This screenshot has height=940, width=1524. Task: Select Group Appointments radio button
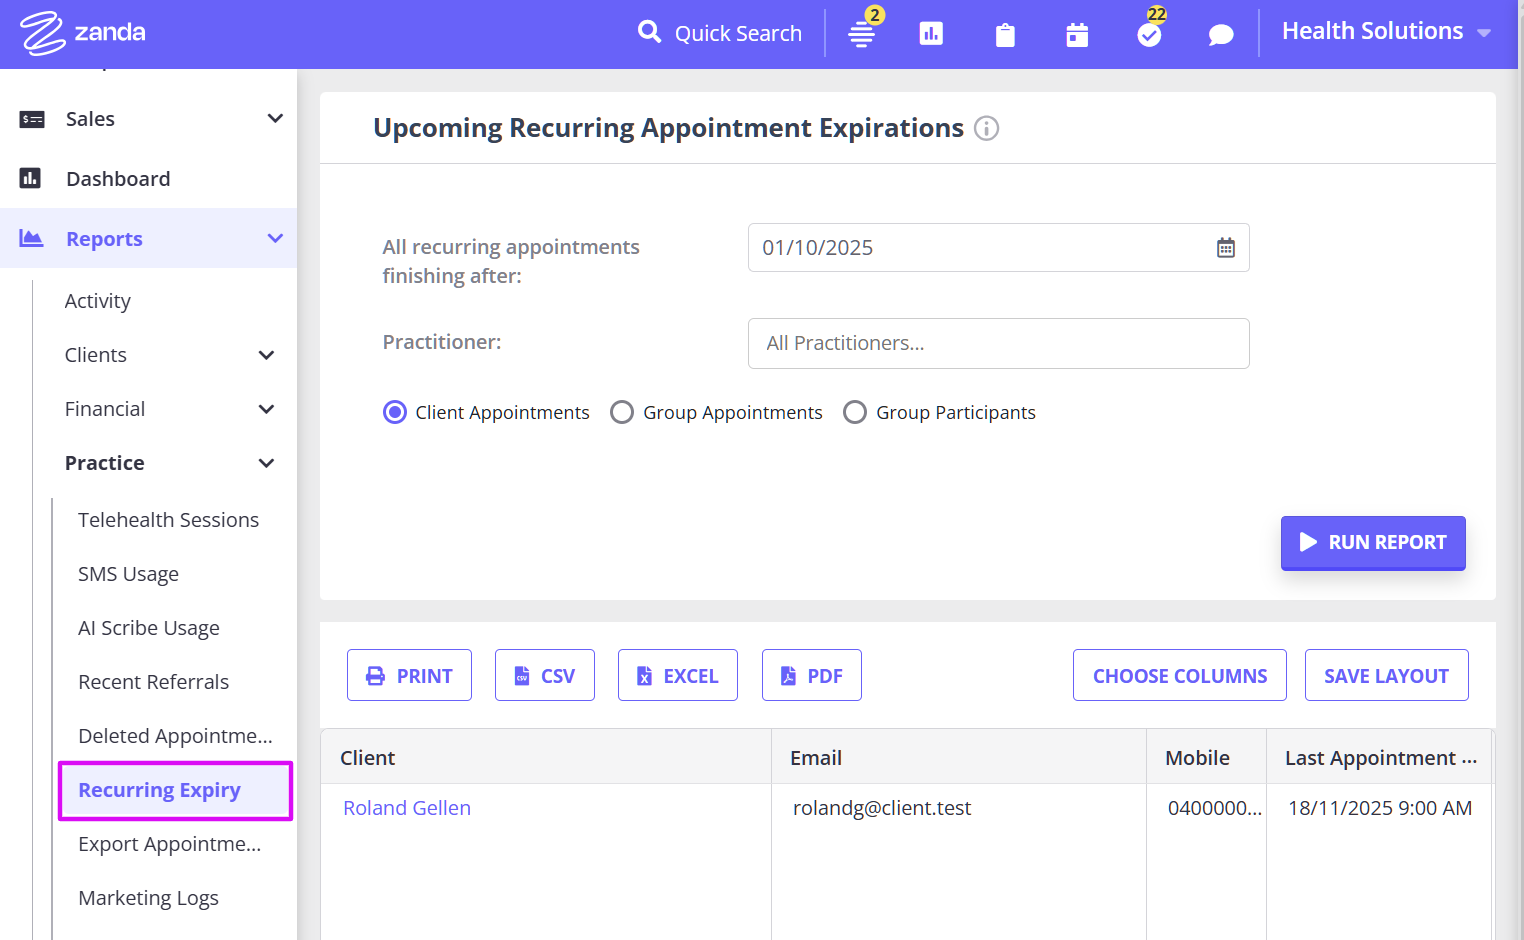click(622, 413)
